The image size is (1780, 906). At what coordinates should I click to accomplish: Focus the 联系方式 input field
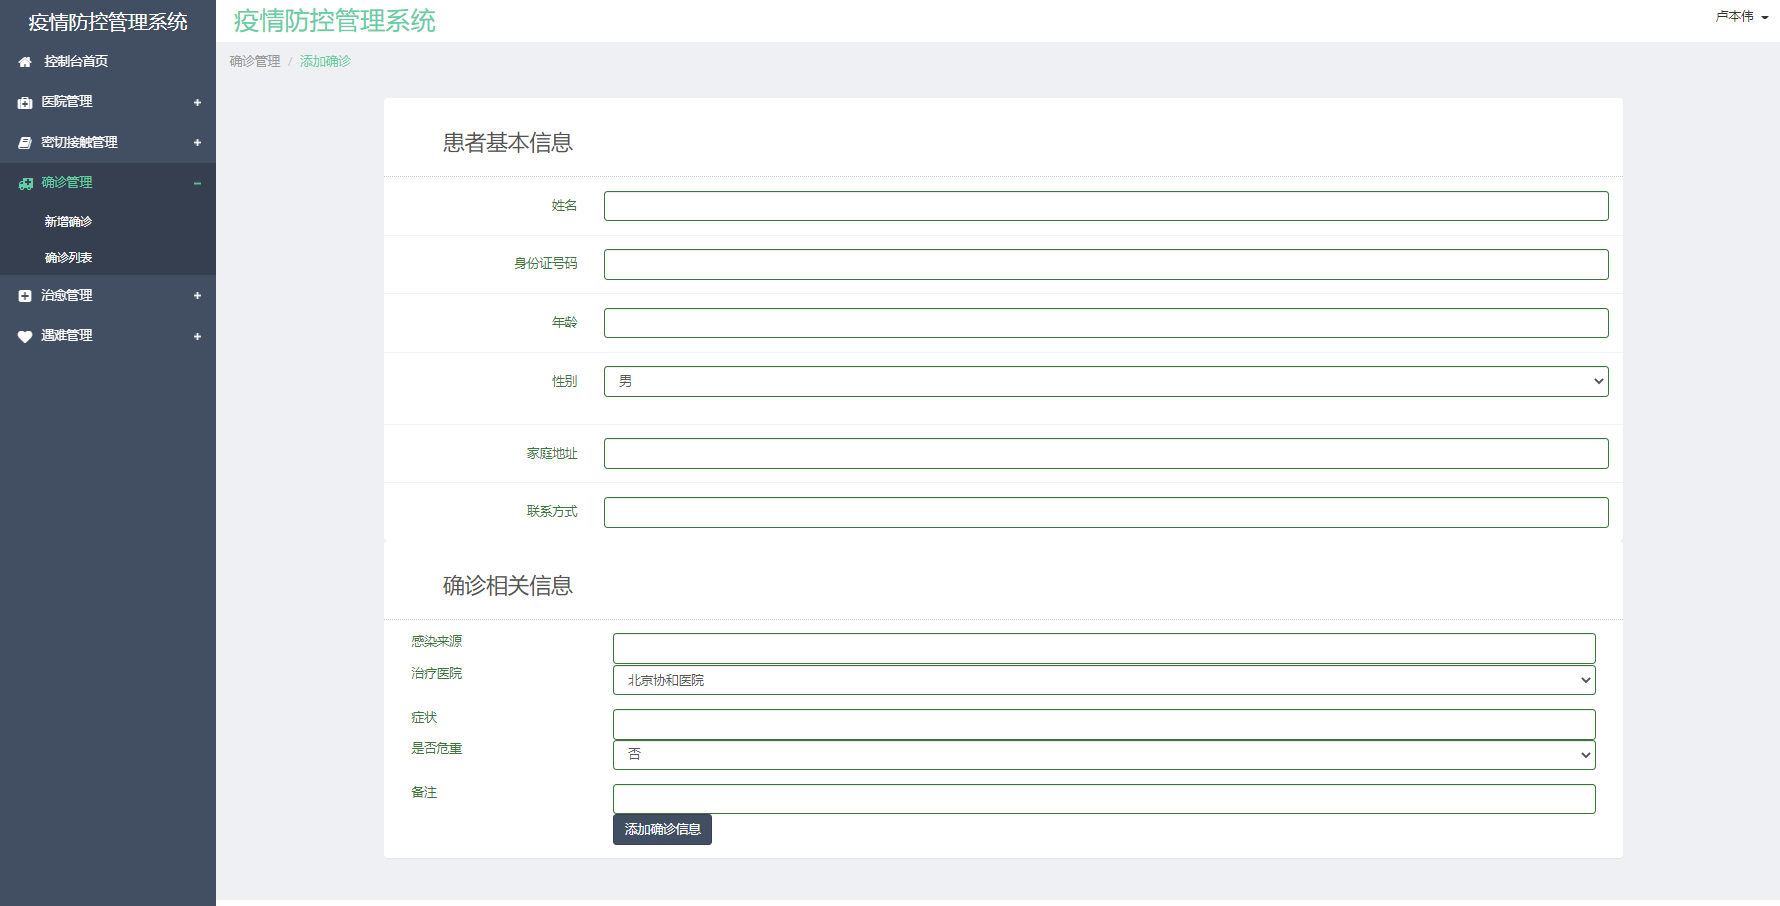(1106, 512)
